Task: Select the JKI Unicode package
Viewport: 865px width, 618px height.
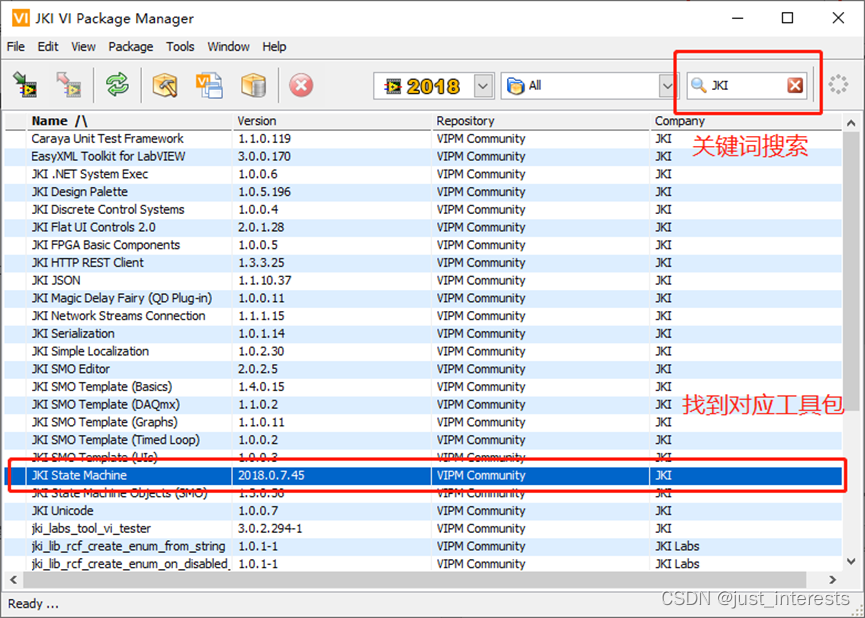Action: [423, 510]
